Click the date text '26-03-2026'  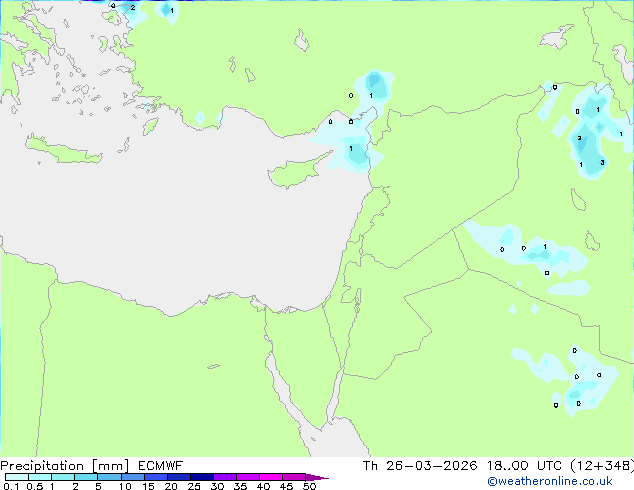click(x=431, y=466)
